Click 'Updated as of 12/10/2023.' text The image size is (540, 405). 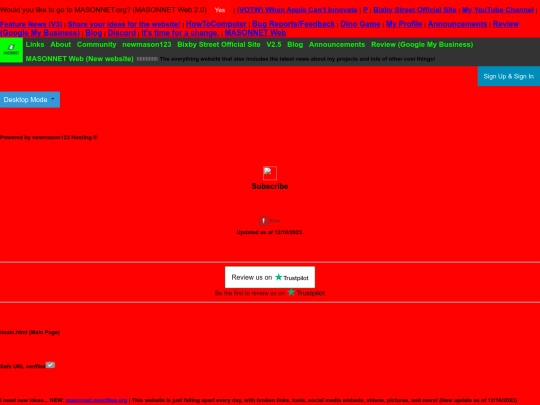tap(270, 232)
